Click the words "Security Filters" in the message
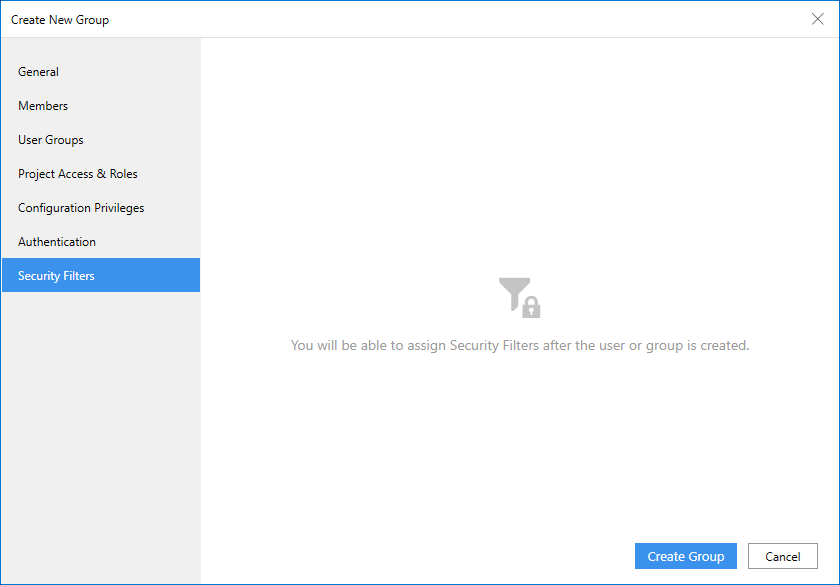840x585 pixels. (x=495, y=346)
